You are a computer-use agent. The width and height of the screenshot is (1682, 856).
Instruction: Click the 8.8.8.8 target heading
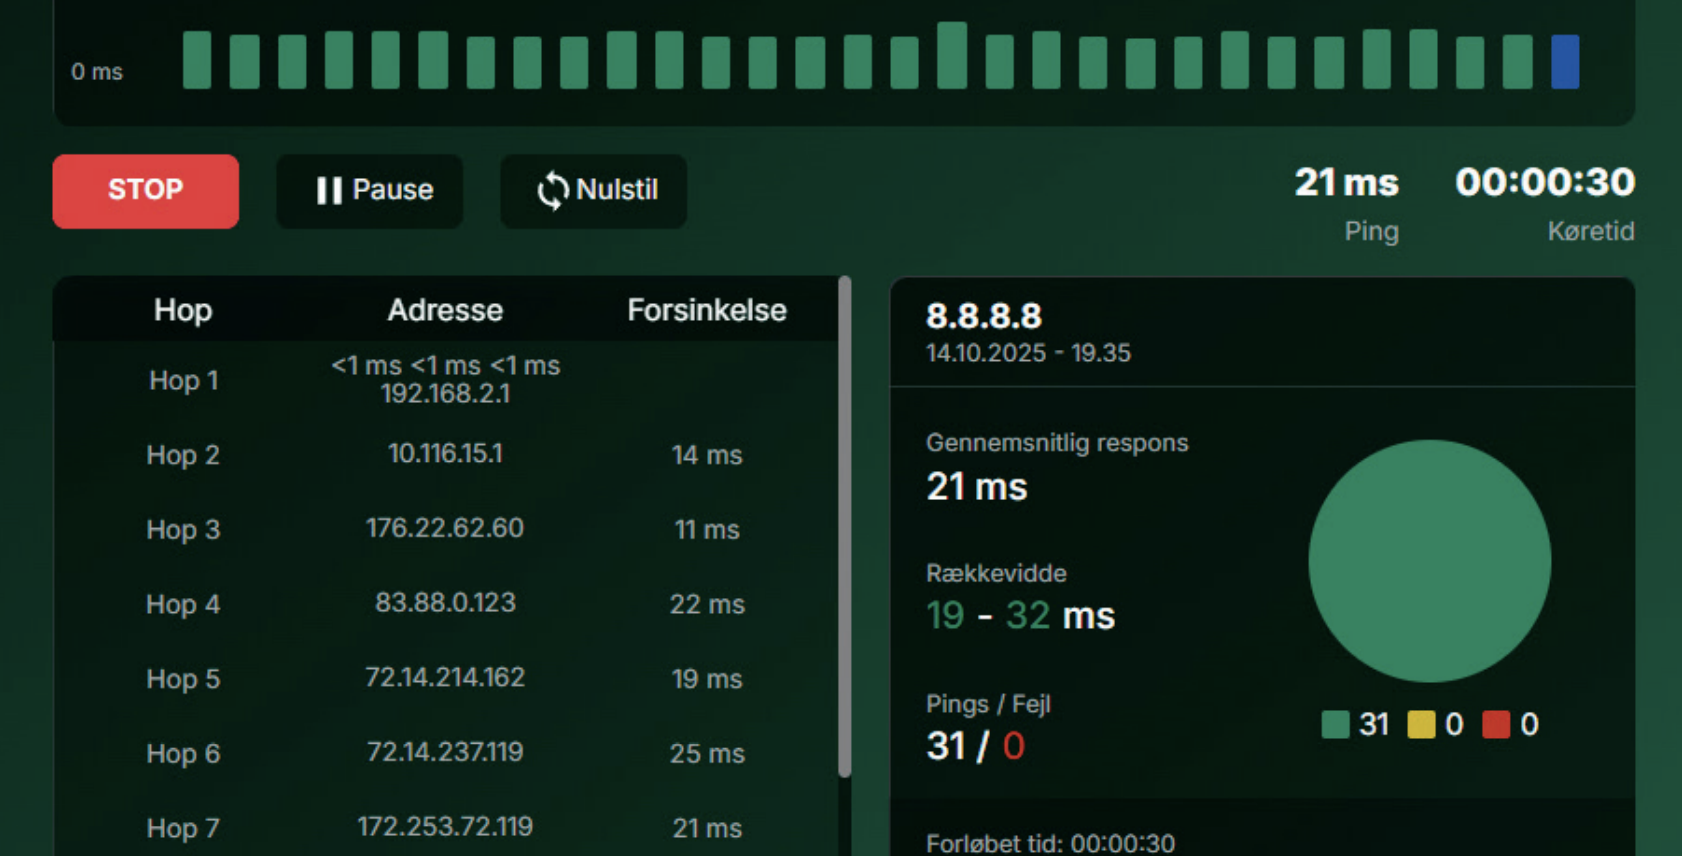coord(984,316)
